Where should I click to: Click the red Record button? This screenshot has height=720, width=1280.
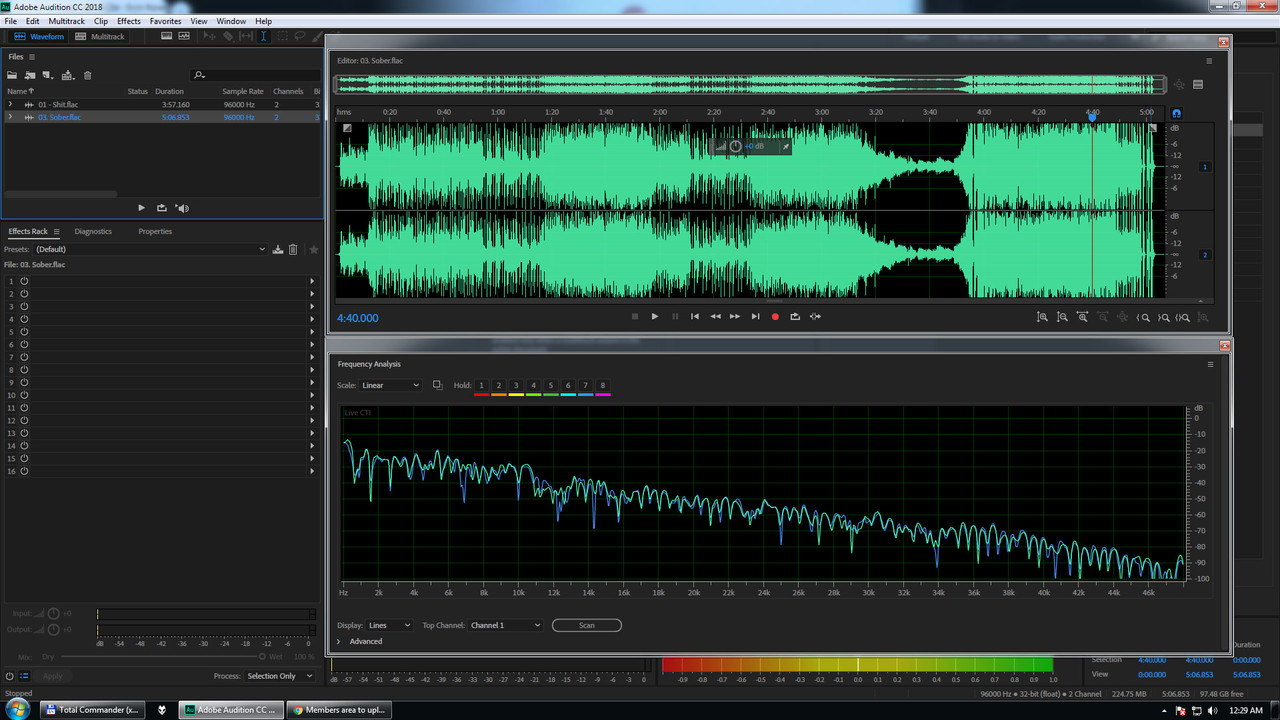775,316
